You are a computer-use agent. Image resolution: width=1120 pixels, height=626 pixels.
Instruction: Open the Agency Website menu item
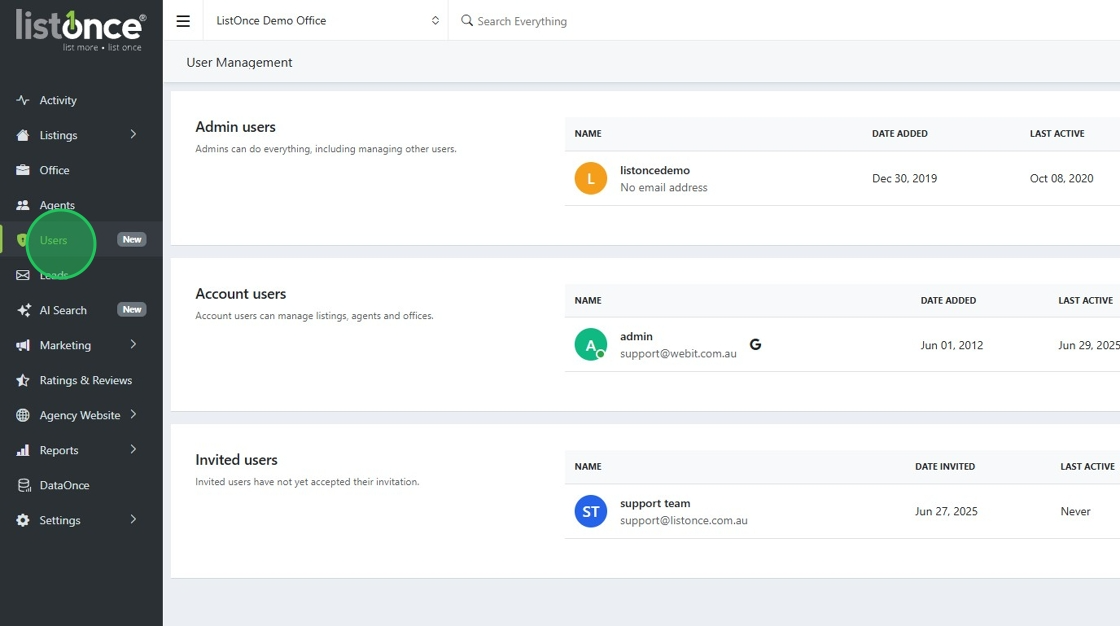(80, 415)
